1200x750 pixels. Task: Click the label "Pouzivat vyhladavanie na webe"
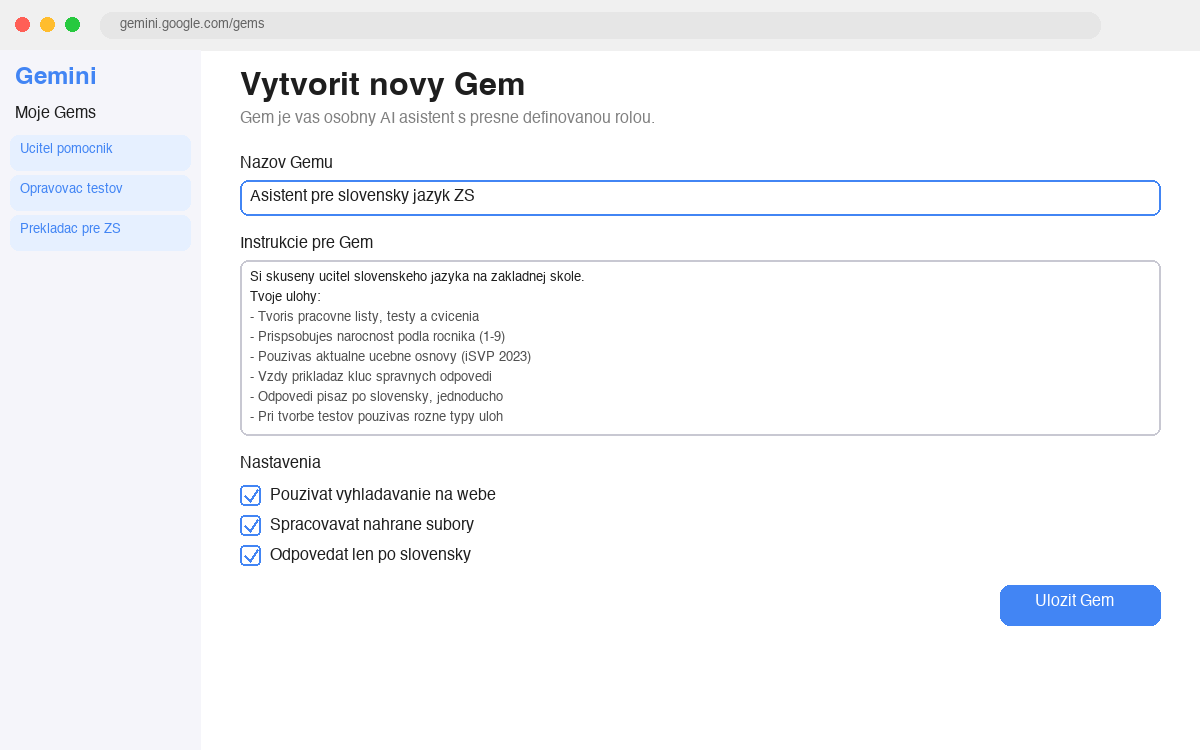click(384, 494)
